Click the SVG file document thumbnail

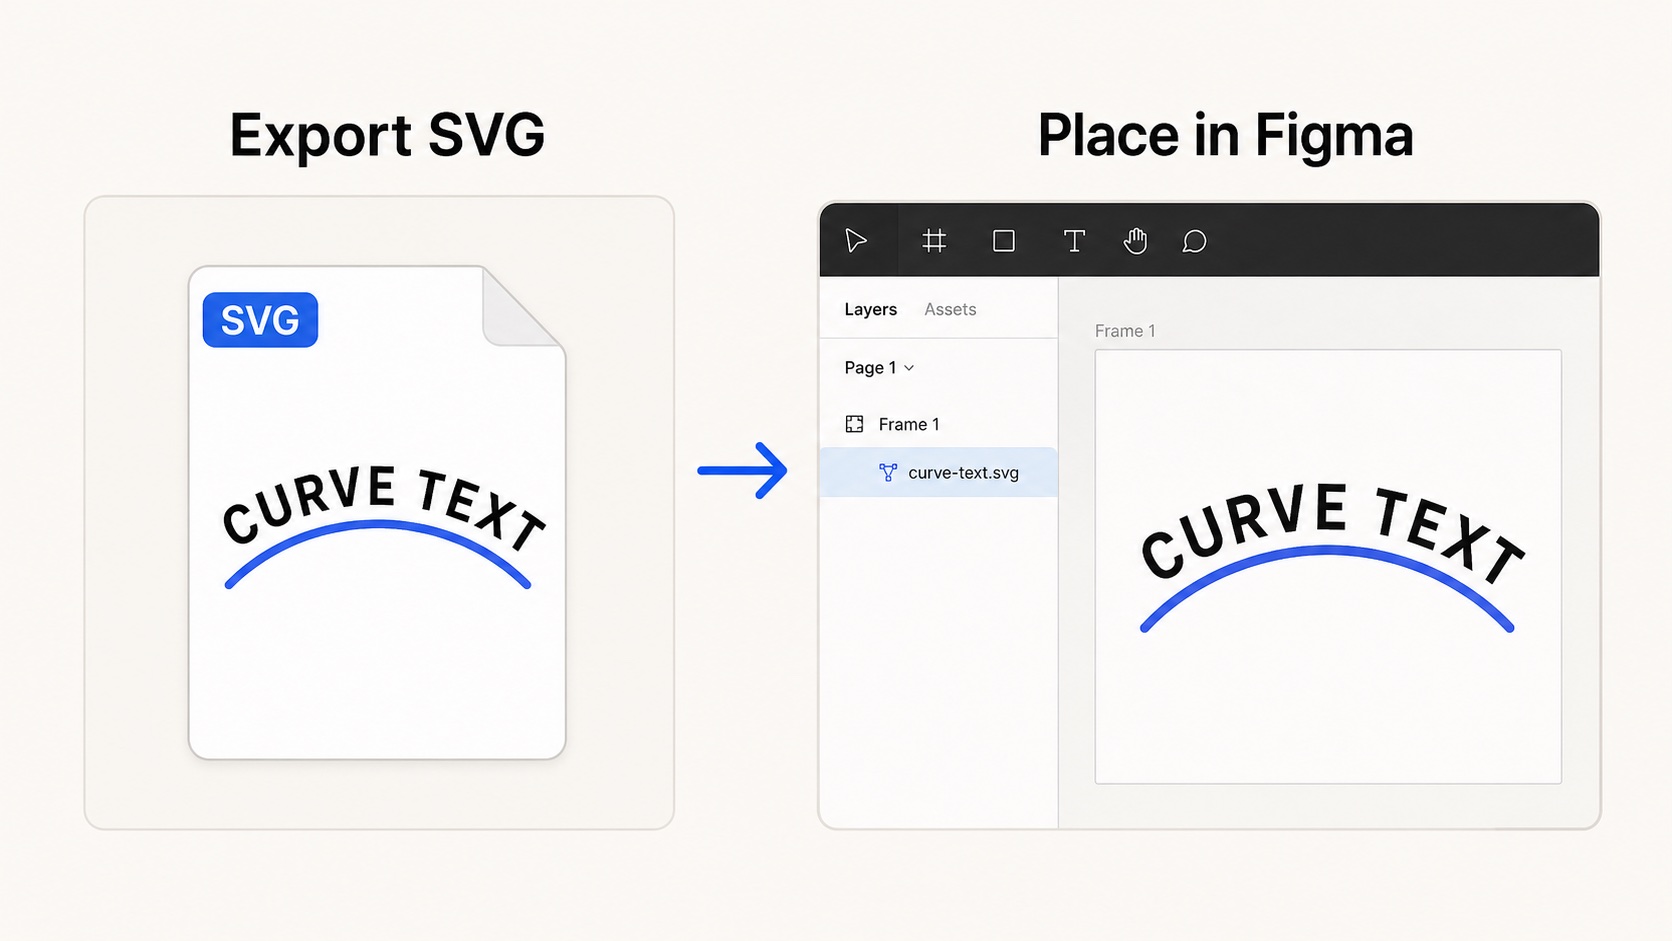pos(377,512)
